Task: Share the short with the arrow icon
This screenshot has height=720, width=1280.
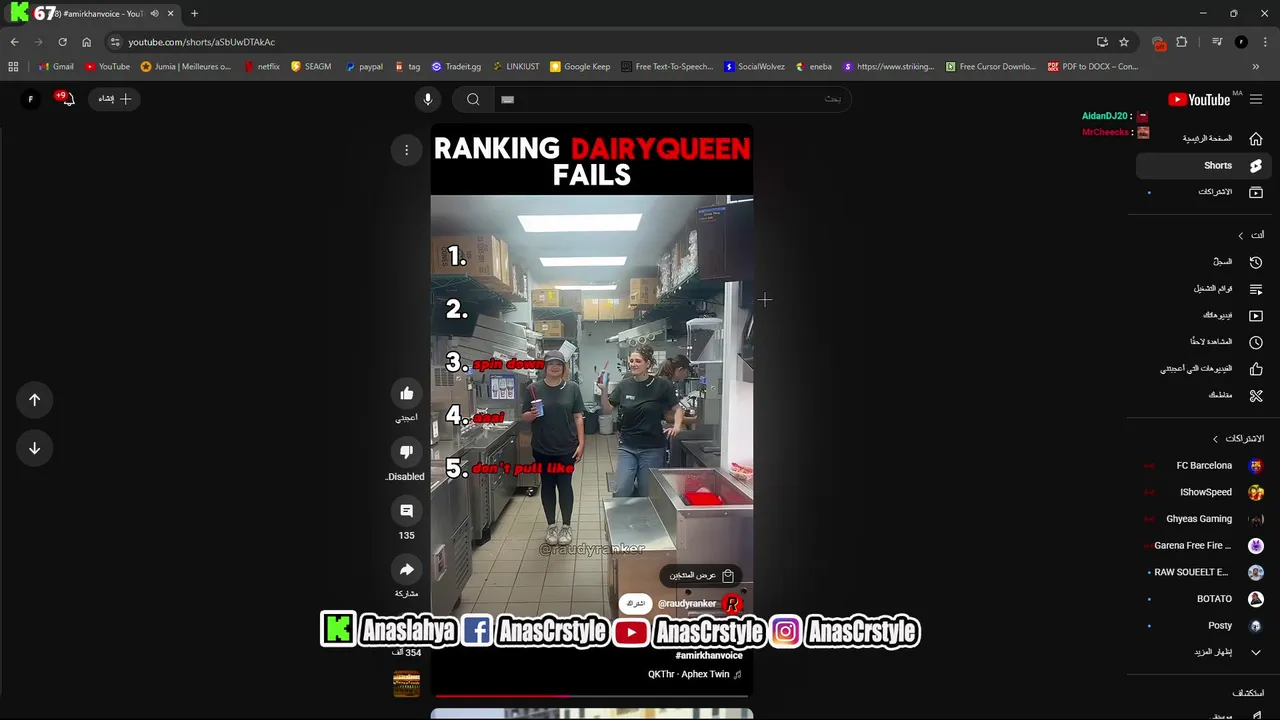Action: click(x=406, y=569)
